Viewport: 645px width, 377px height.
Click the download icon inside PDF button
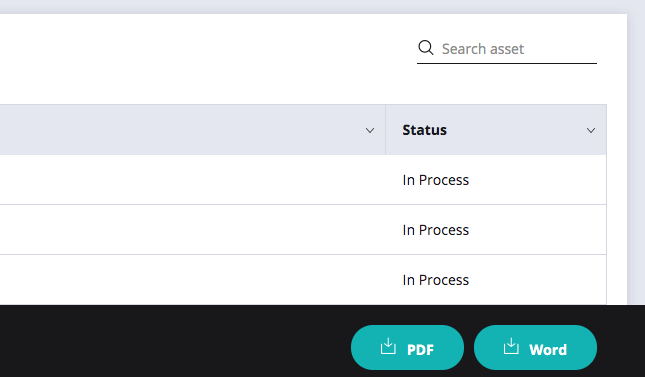tap(388, 347)
